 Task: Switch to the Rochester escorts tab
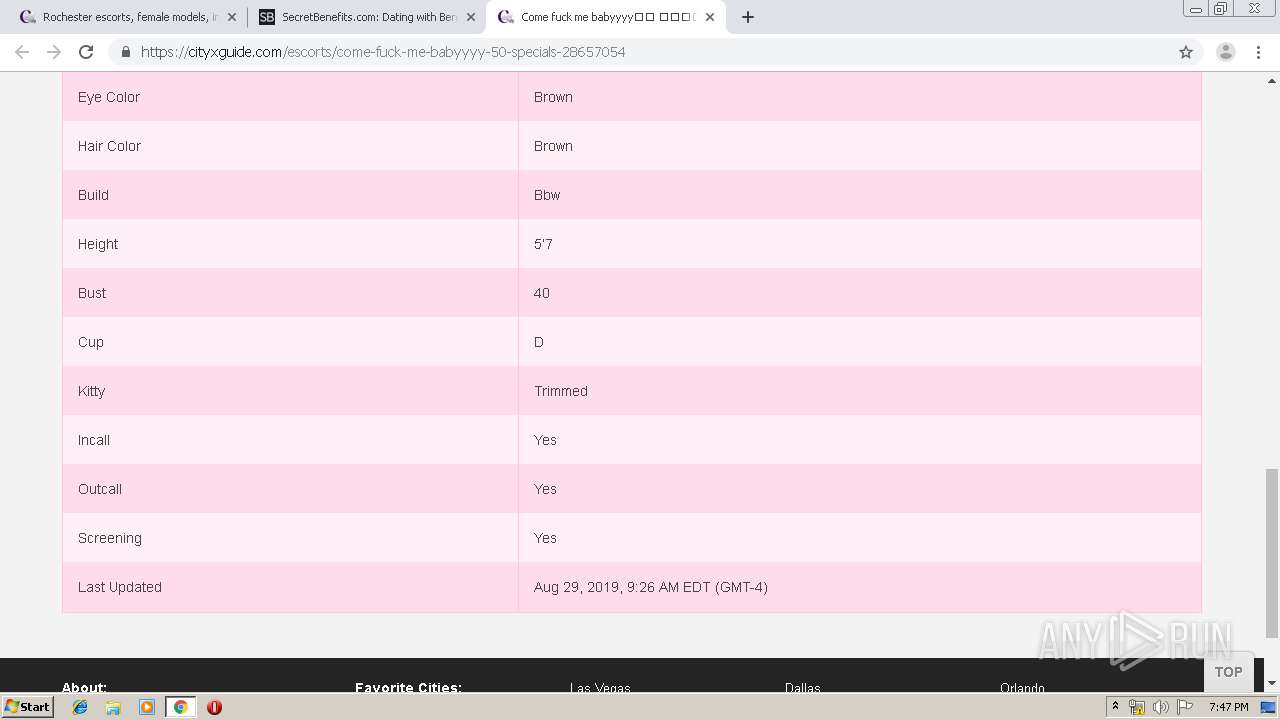(x=128, y=17)
